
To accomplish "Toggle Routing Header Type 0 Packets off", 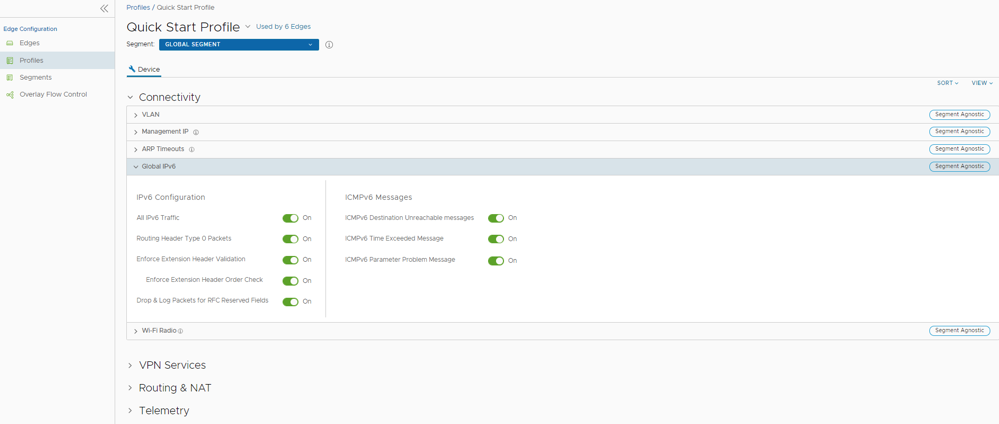I will point(290,239).
